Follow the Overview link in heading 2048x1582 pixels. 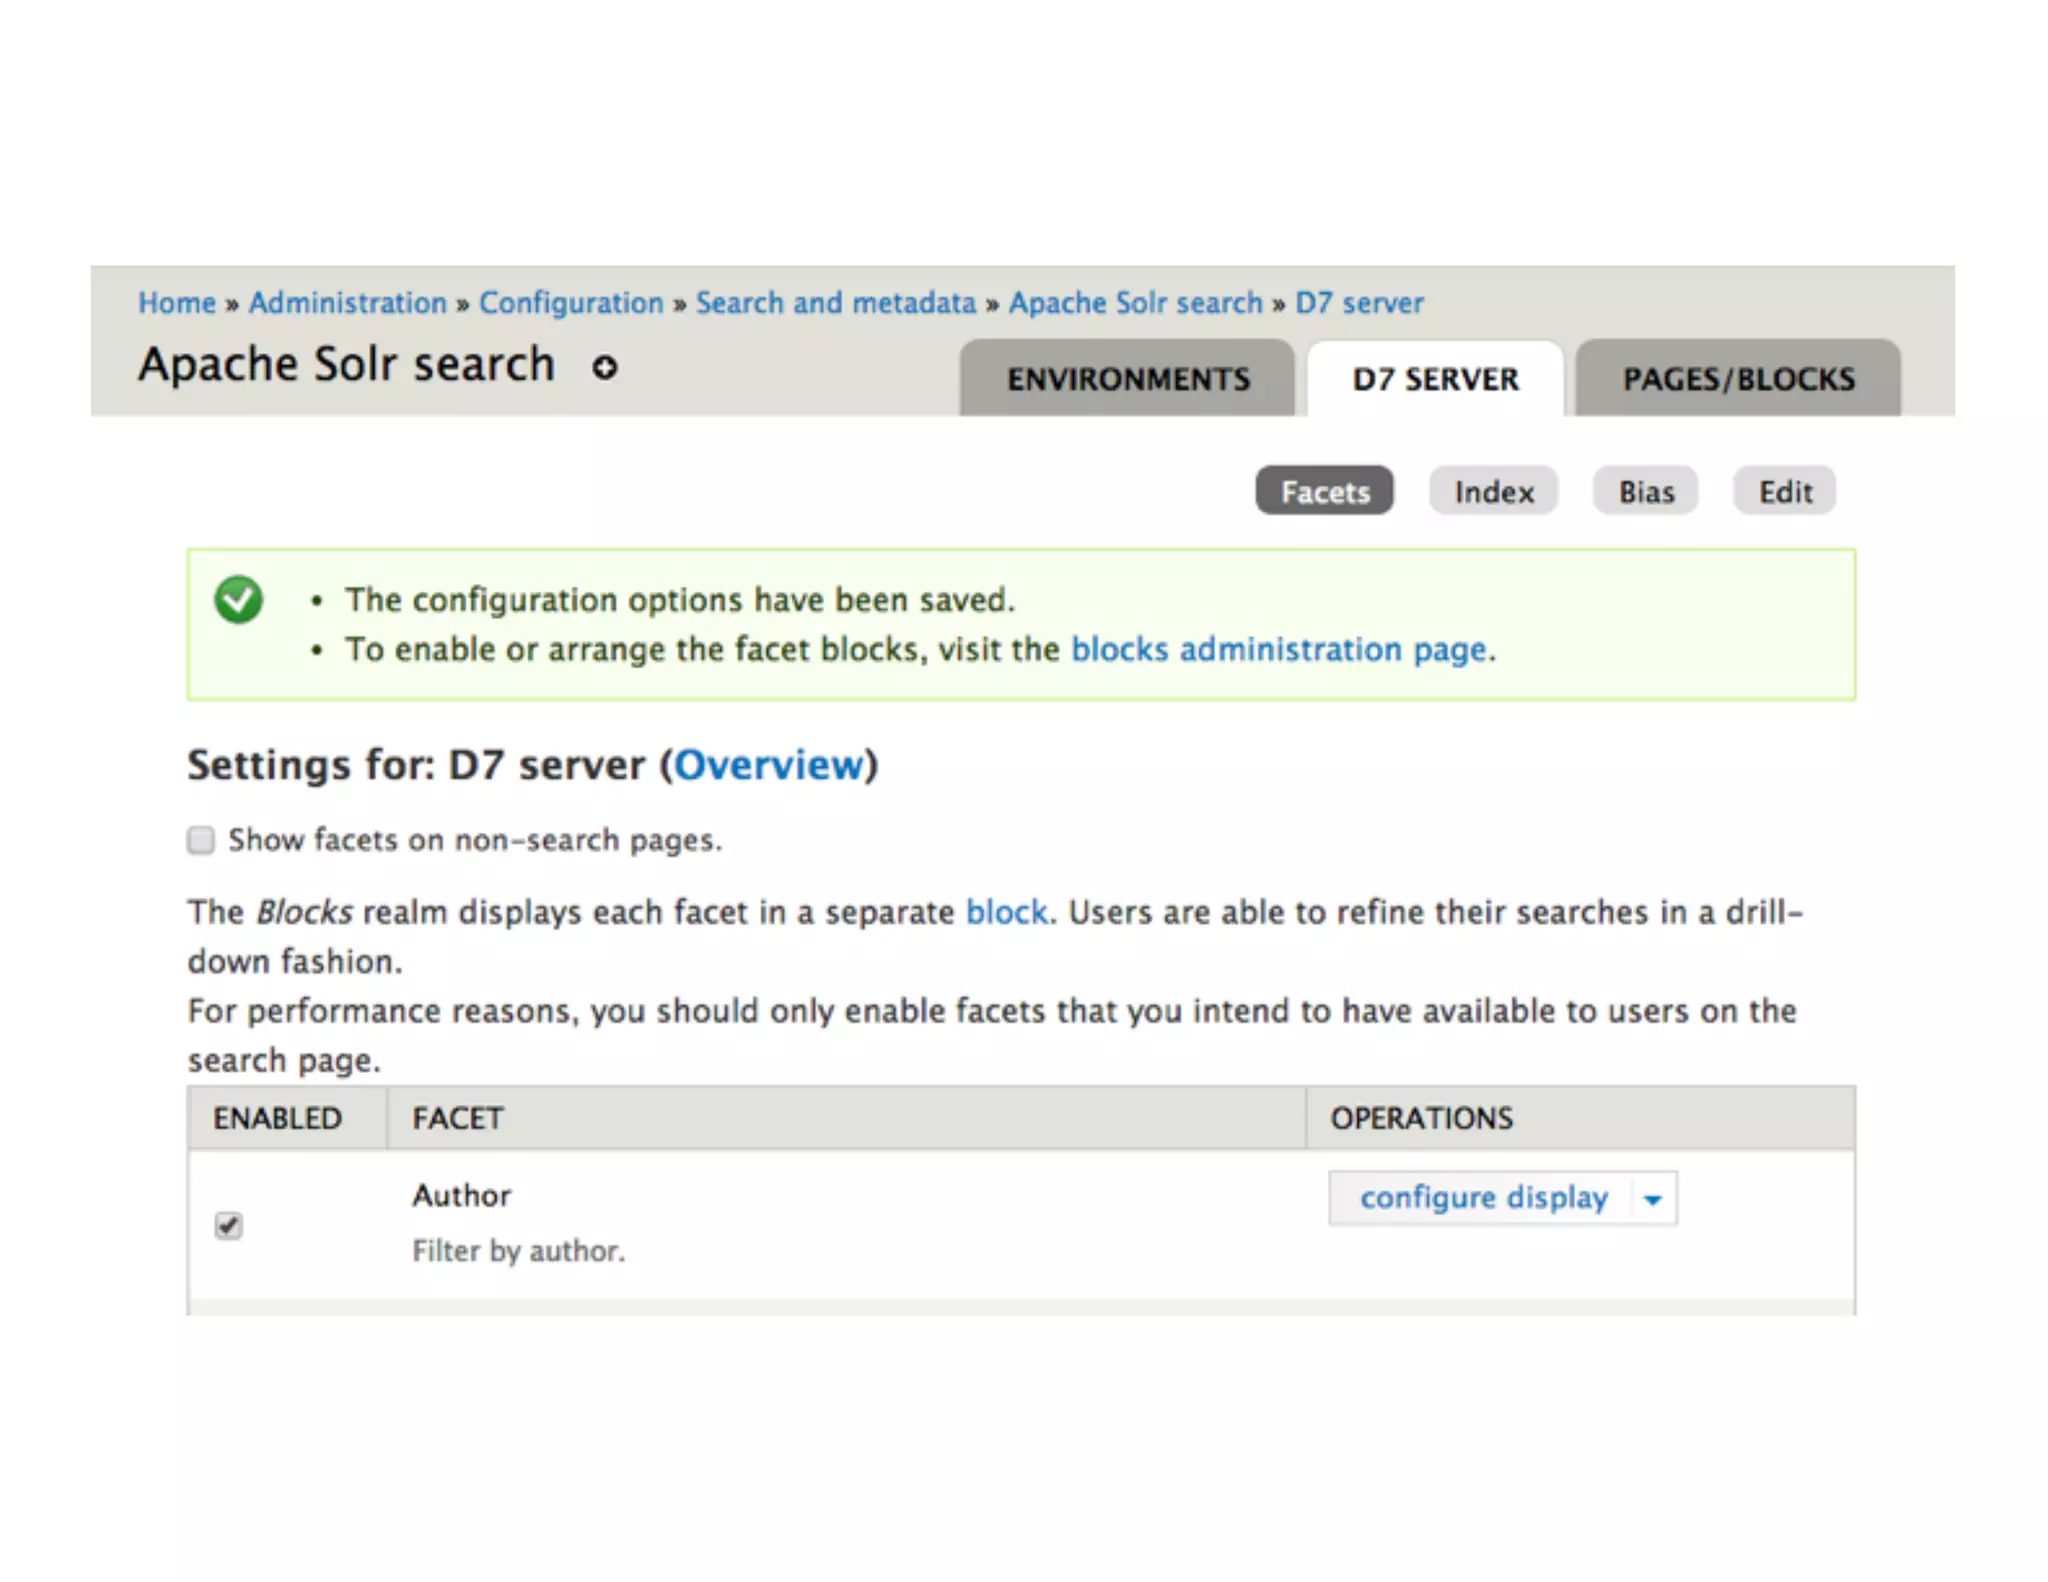click(x=768, y=765)
